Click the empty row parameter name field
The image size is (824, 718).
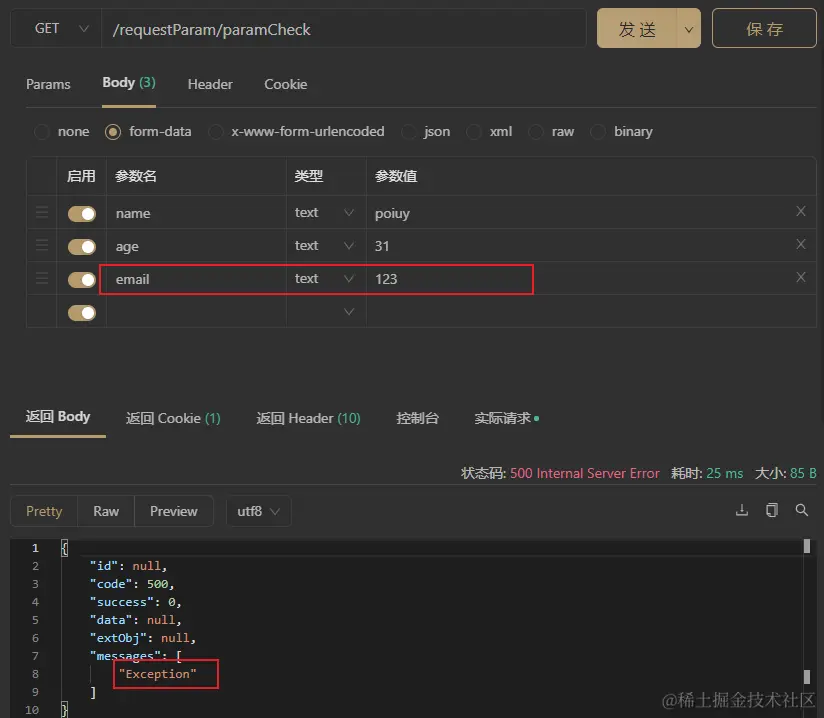197,312
